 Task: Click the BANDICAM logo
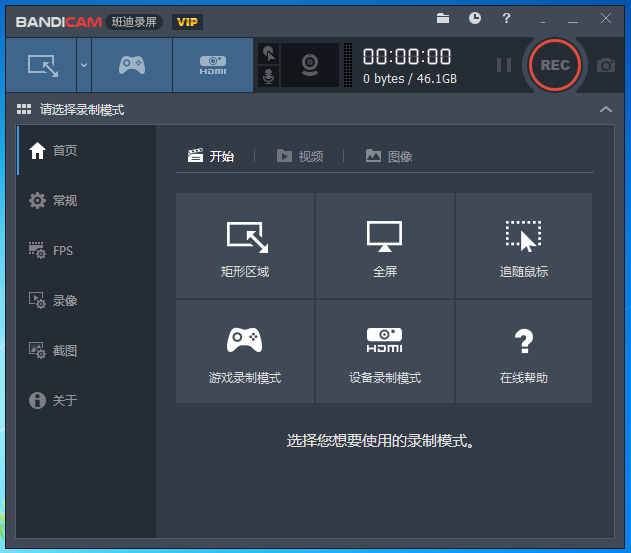point(59,22)
